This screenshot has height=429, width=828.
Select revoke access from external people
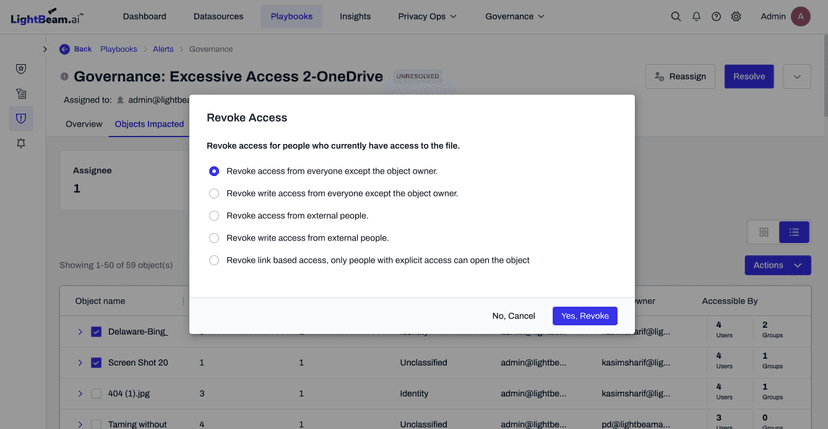[214, 216]
